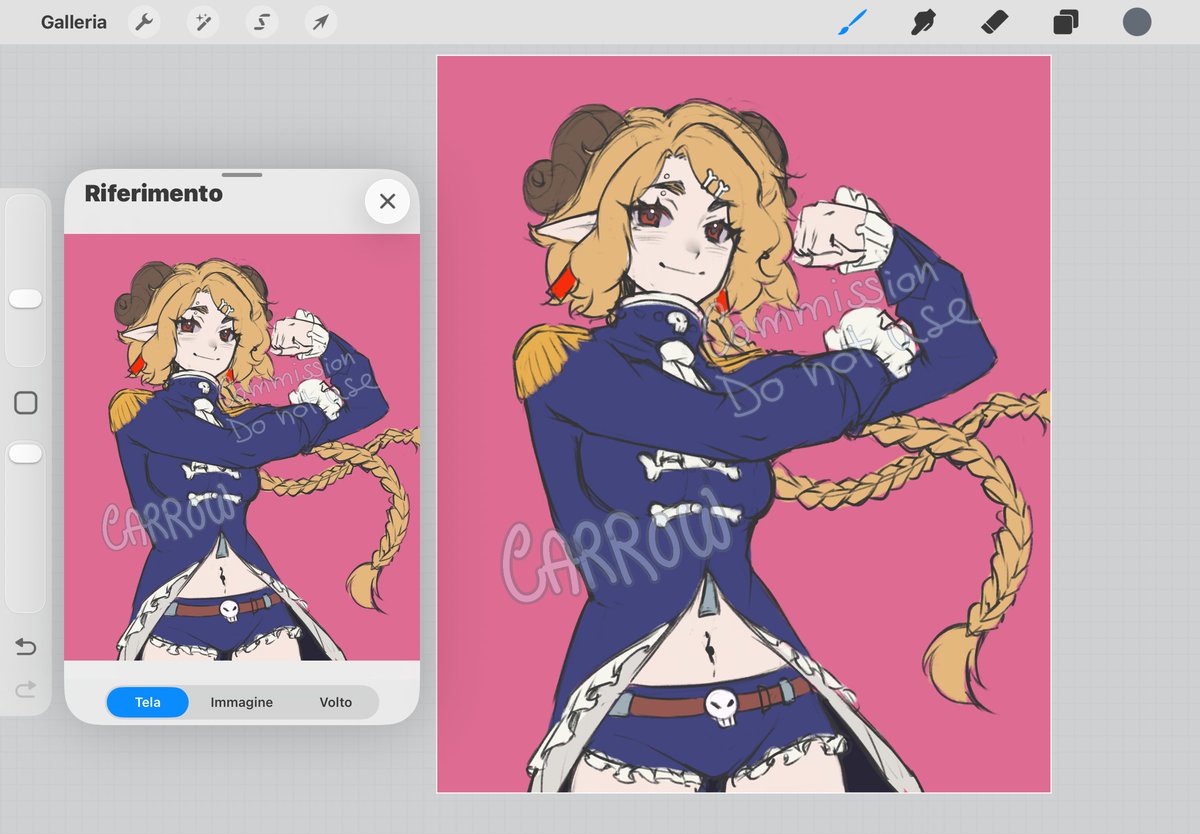Screen dimensions: 1200x834
Task: Return to the Galleria
Action: [73, 22]
